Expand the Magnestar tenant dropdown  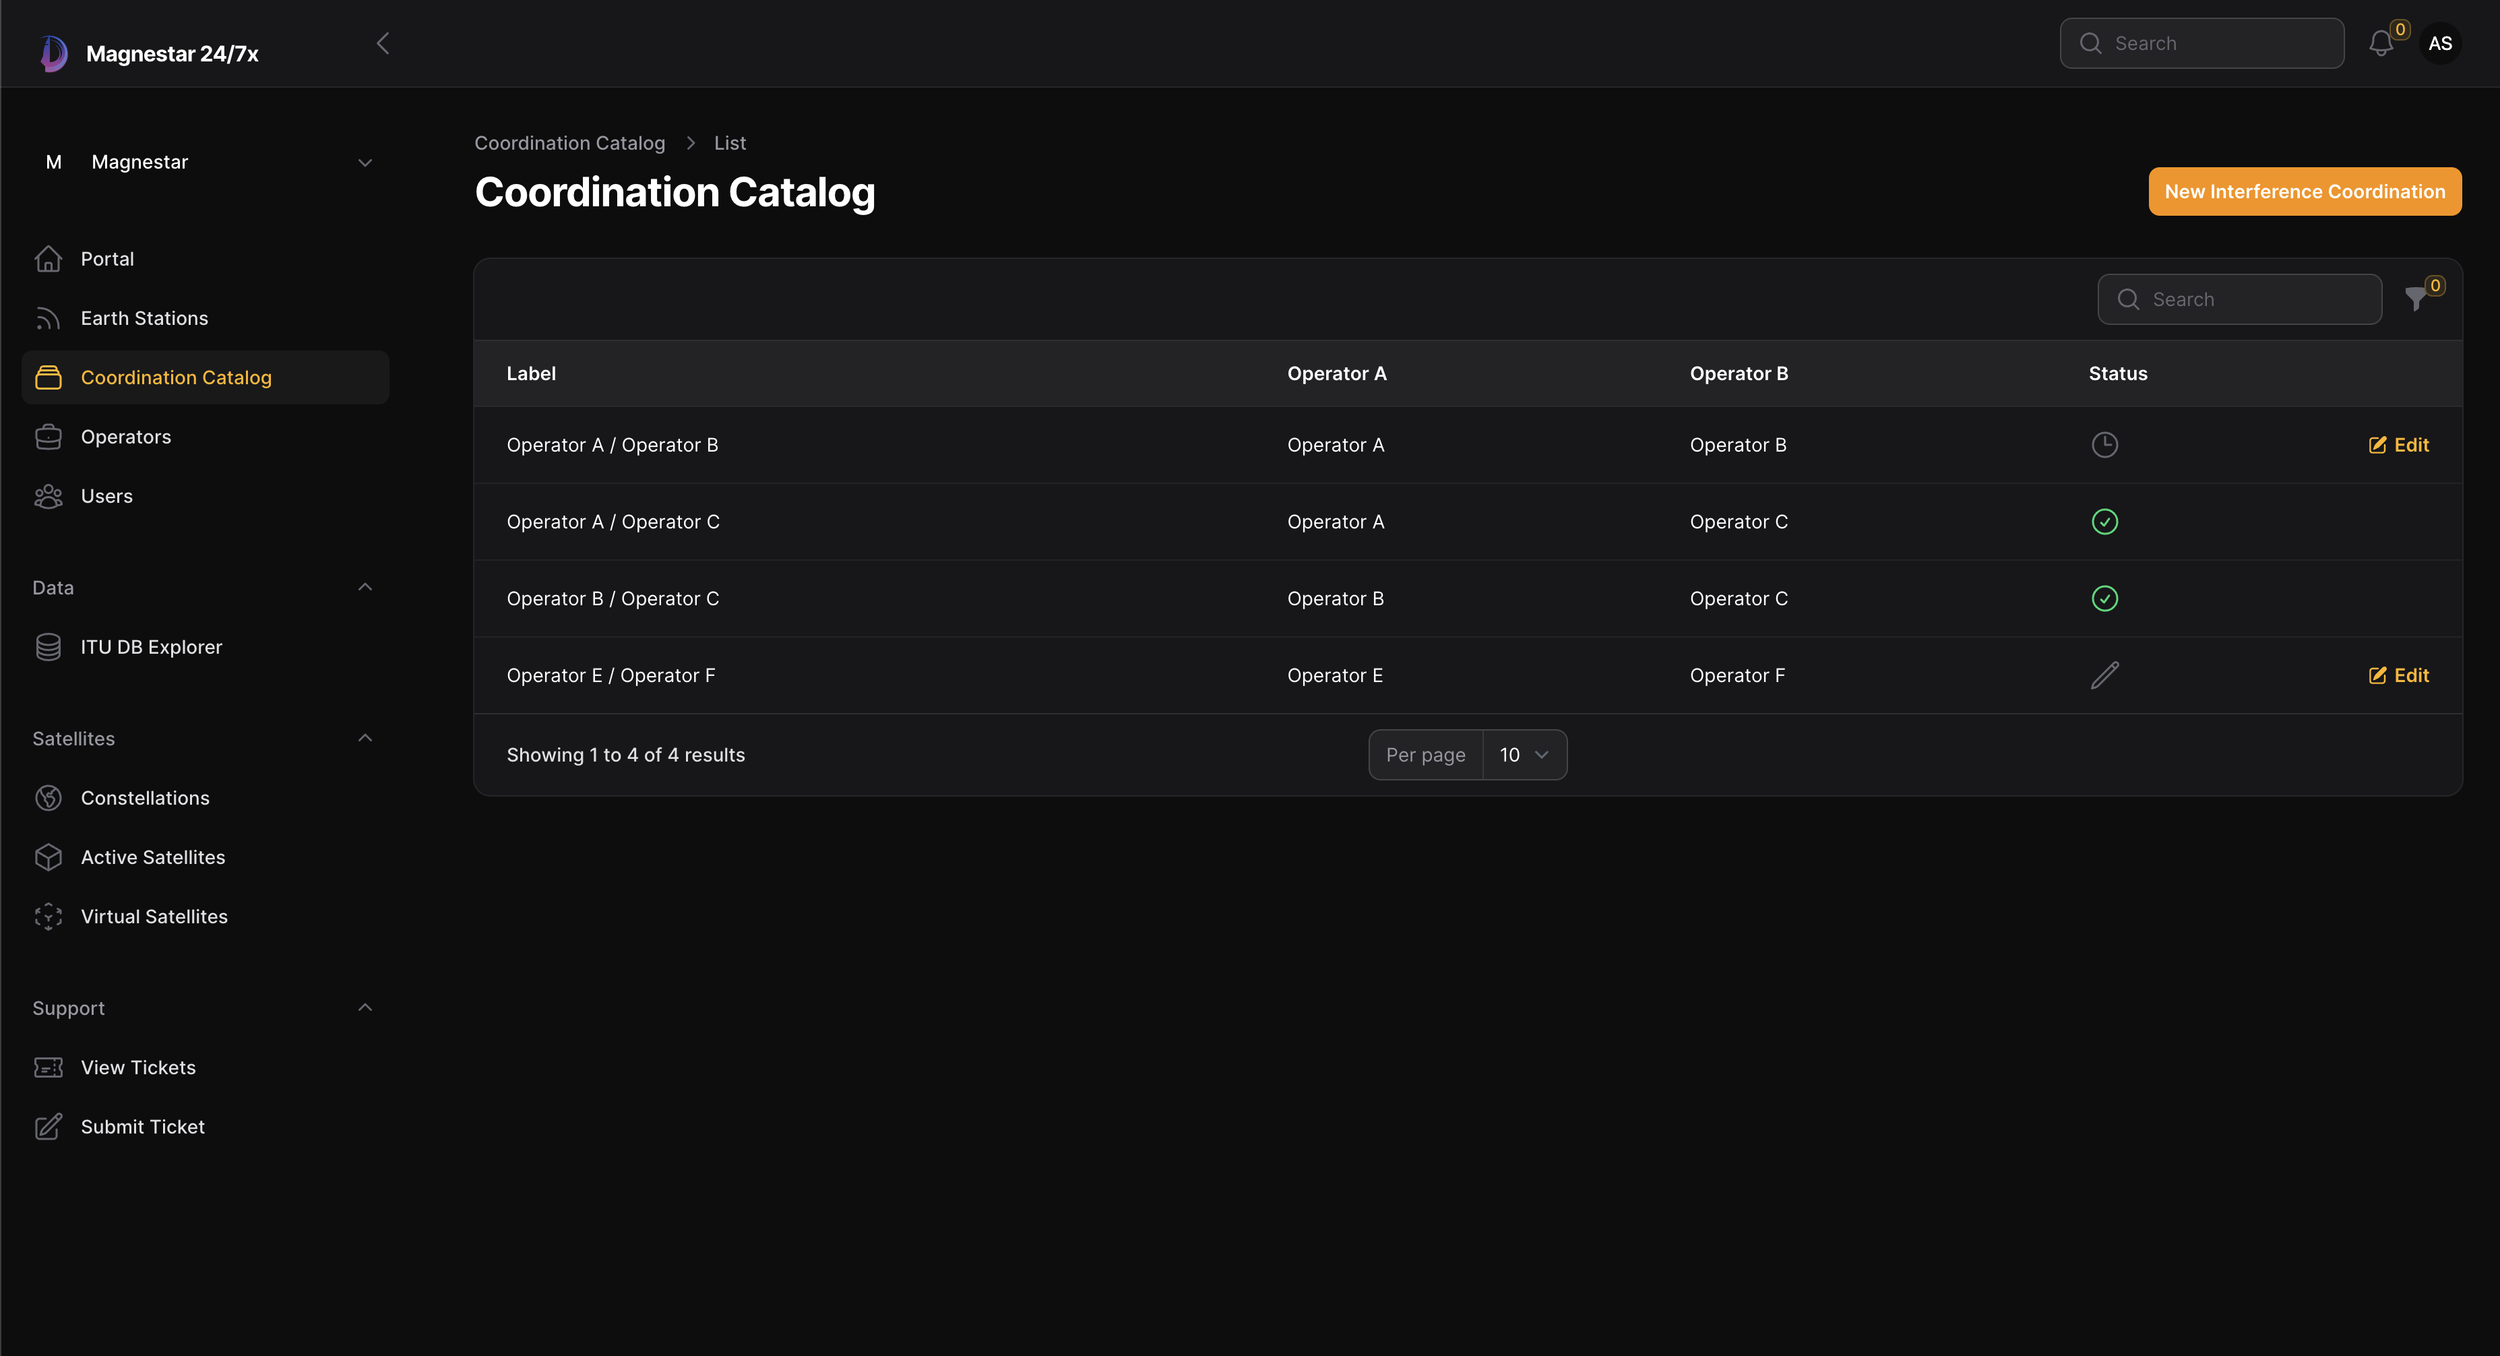coord(365,163)
